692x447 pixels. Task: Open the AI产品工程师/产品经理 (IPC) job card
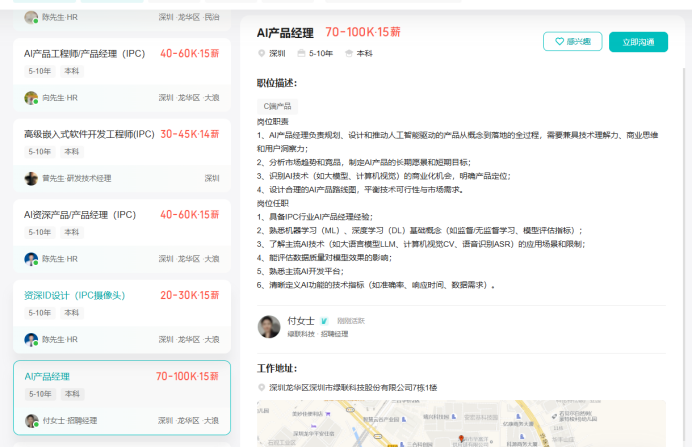tap(84, 53)
